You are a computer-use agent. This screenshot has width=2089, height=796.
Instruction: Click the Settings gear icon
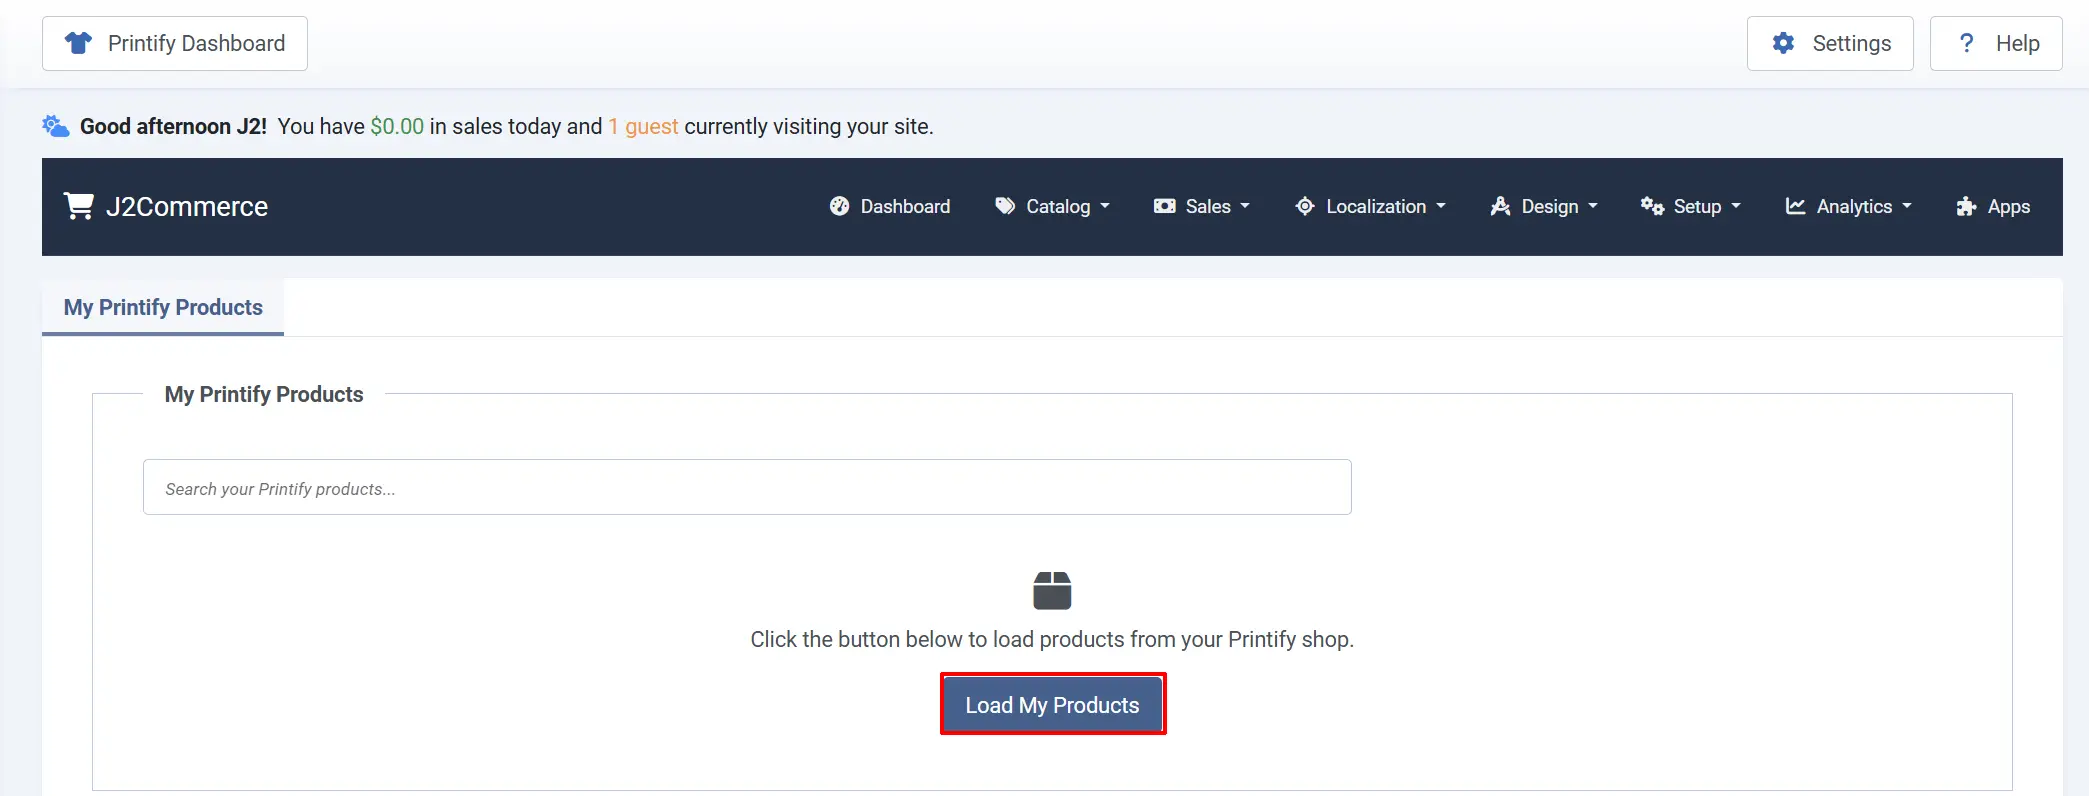point(1783,43)
